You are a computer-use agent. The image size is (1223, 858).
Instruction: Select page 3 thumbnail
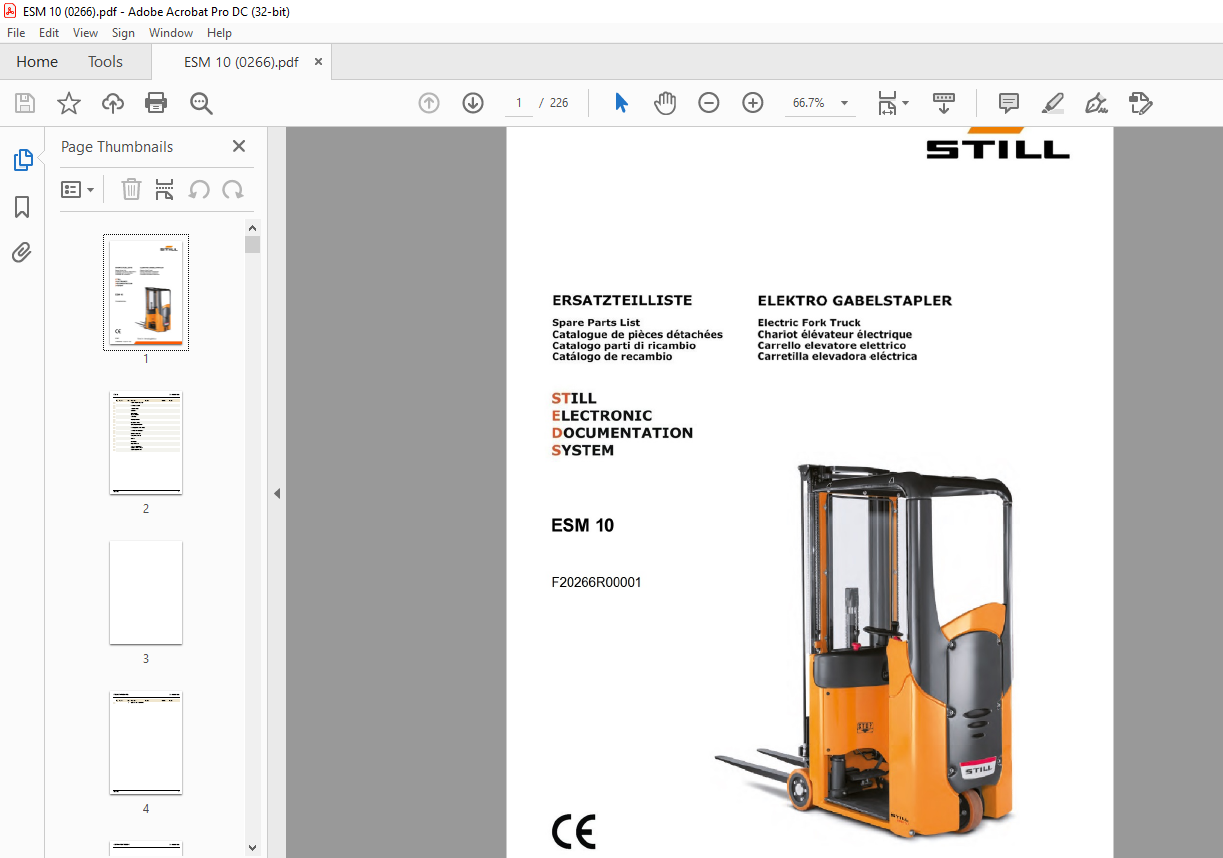(146, 593)
